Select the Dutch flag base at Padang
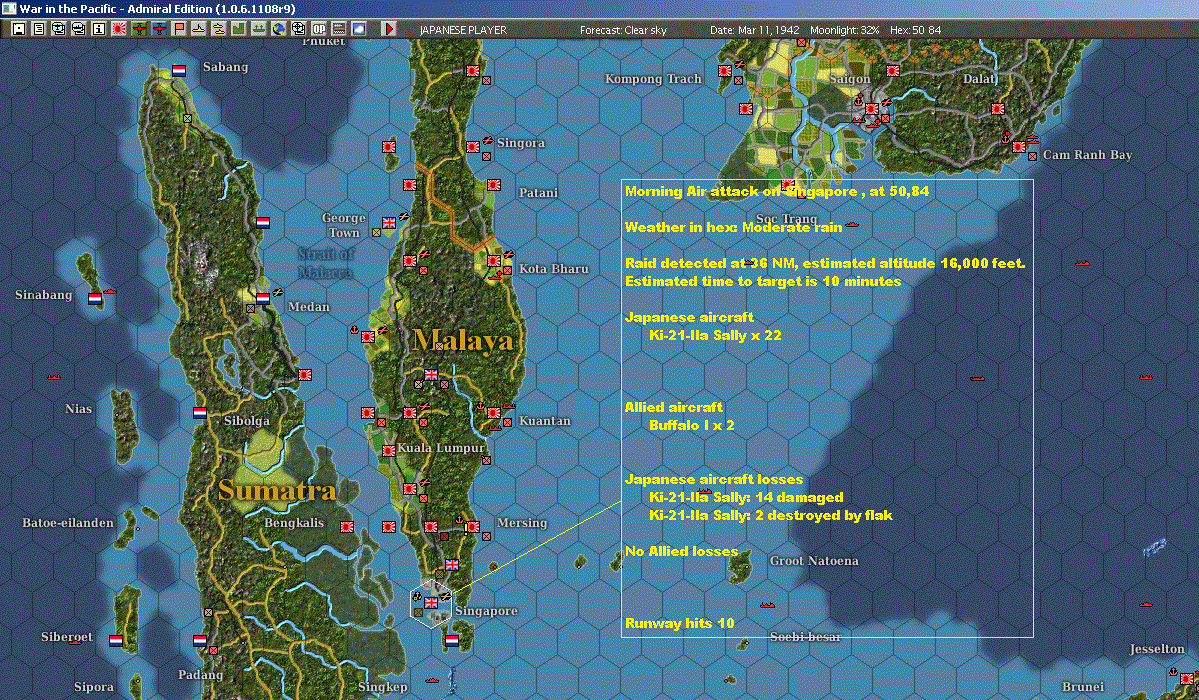1199x700 pixels. tap(200, 640)
